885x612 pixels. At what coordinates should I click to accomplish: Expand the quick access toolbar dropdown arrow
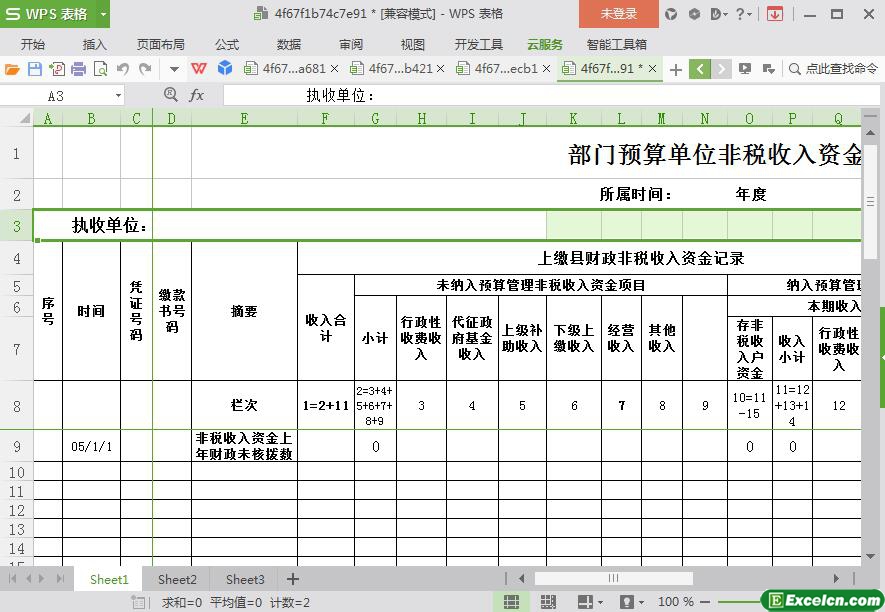tap(174, 69)
